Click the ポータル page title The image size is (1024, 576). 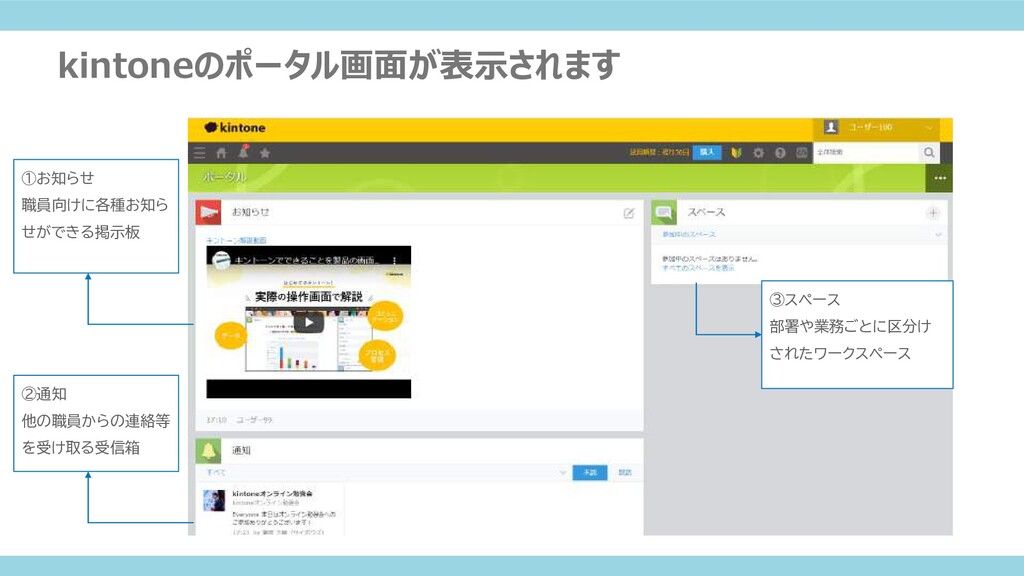(x=225, y=177)
